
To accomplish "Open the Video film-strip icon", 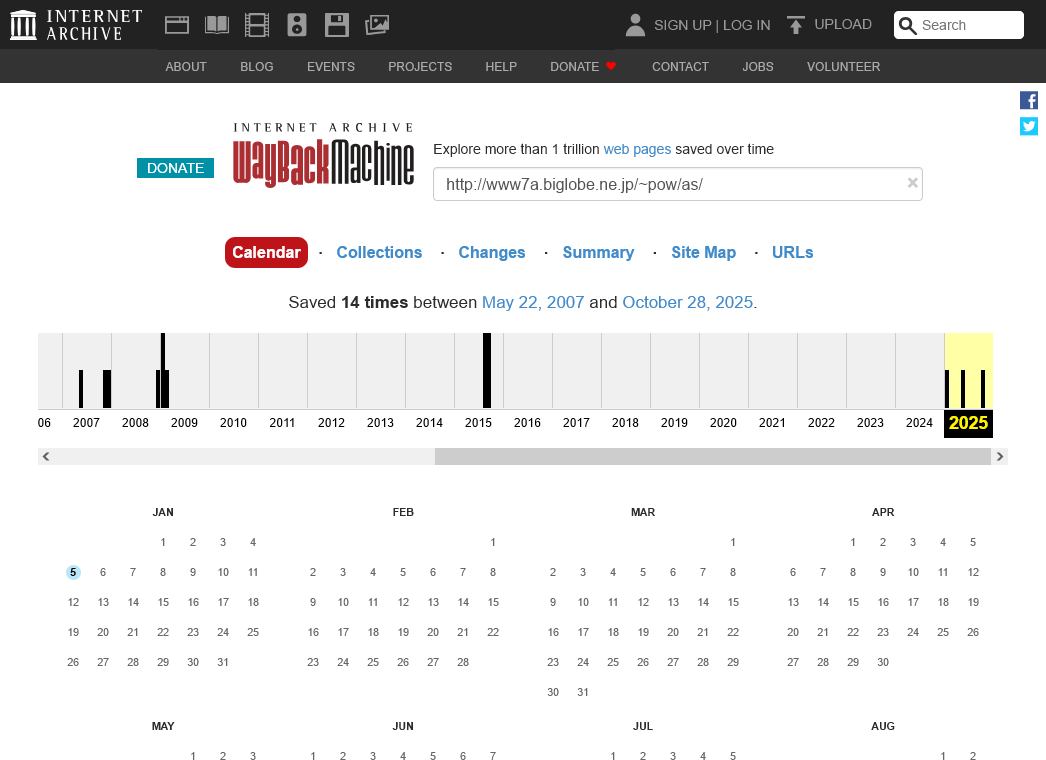I will [x=257, y=25].
